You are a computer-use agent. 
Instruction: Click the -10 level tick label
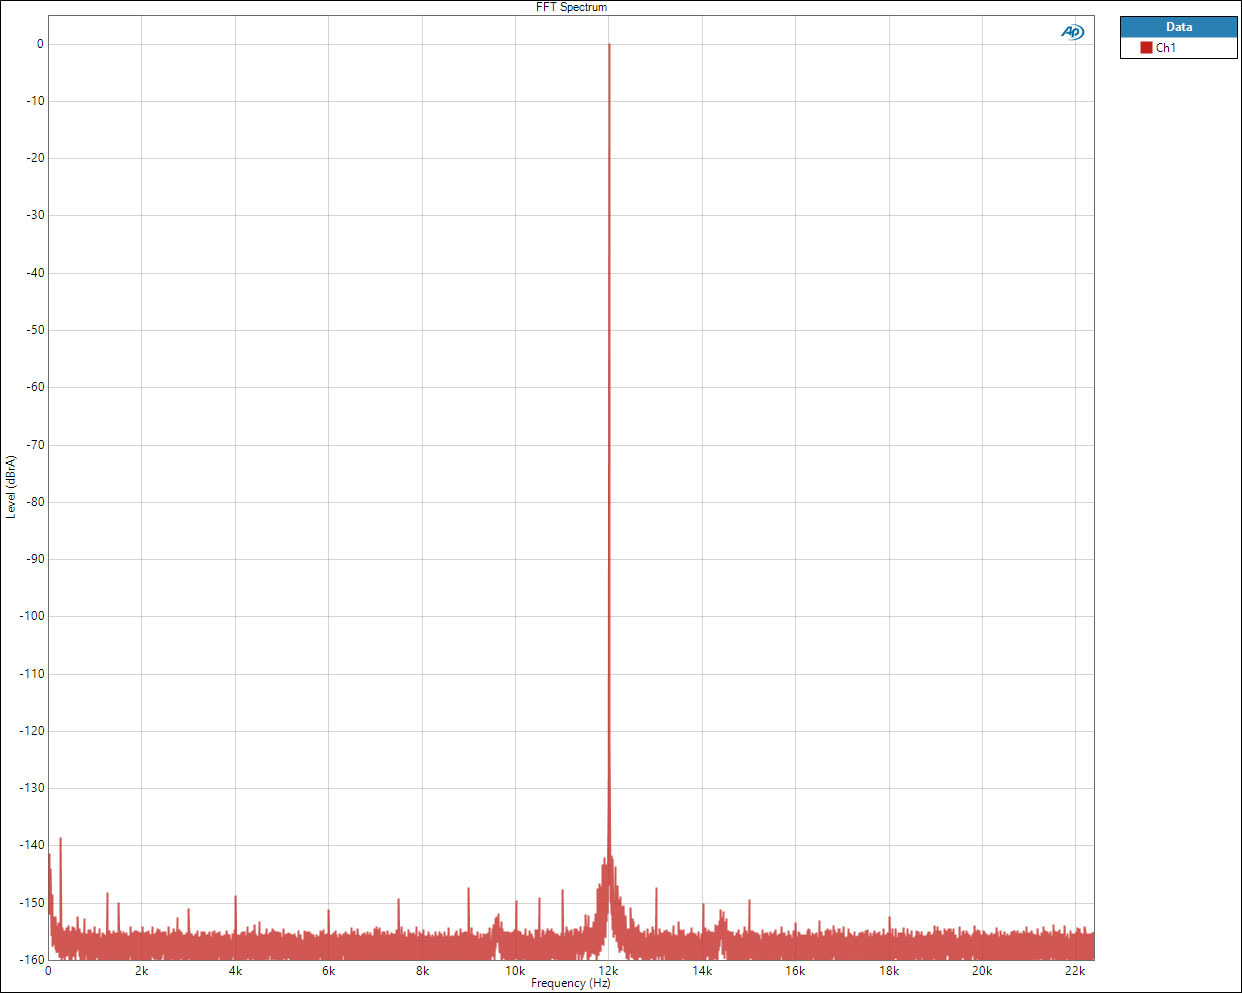tap(35, 101)
